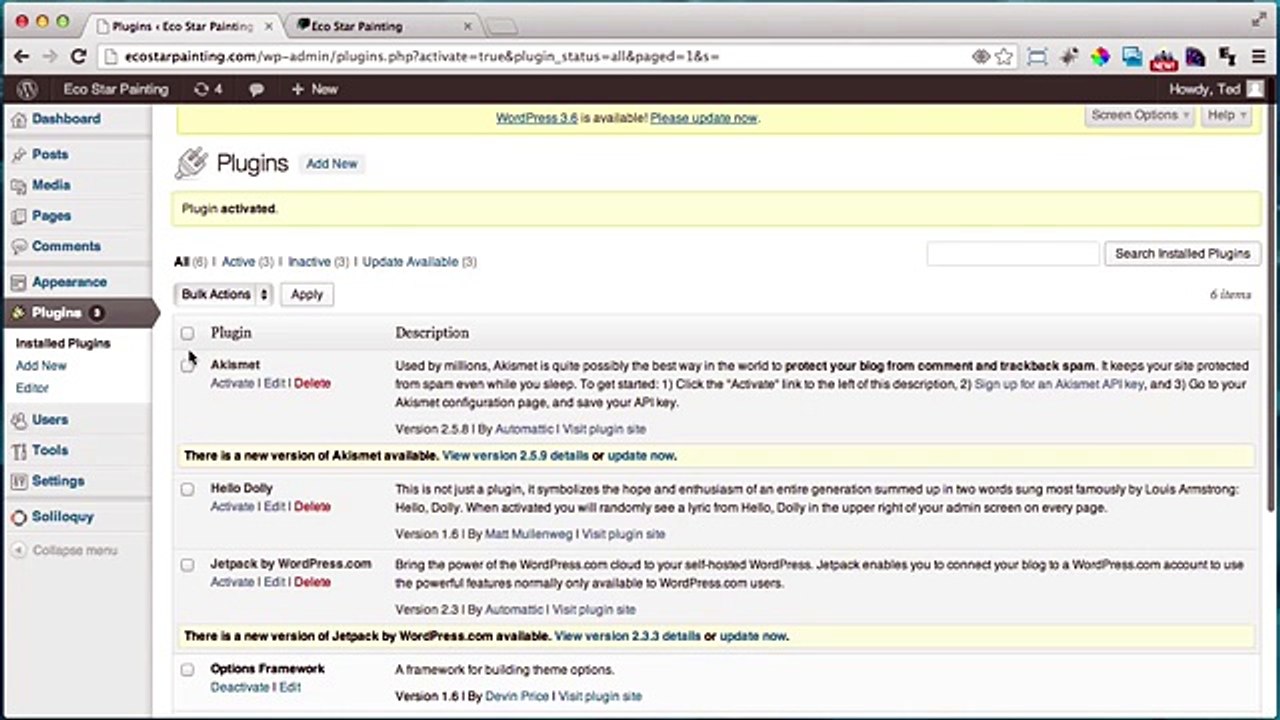Filter plugins by Active (3)
The height and width of the screenshot is (720, 1280).
[x=246, y=262]
